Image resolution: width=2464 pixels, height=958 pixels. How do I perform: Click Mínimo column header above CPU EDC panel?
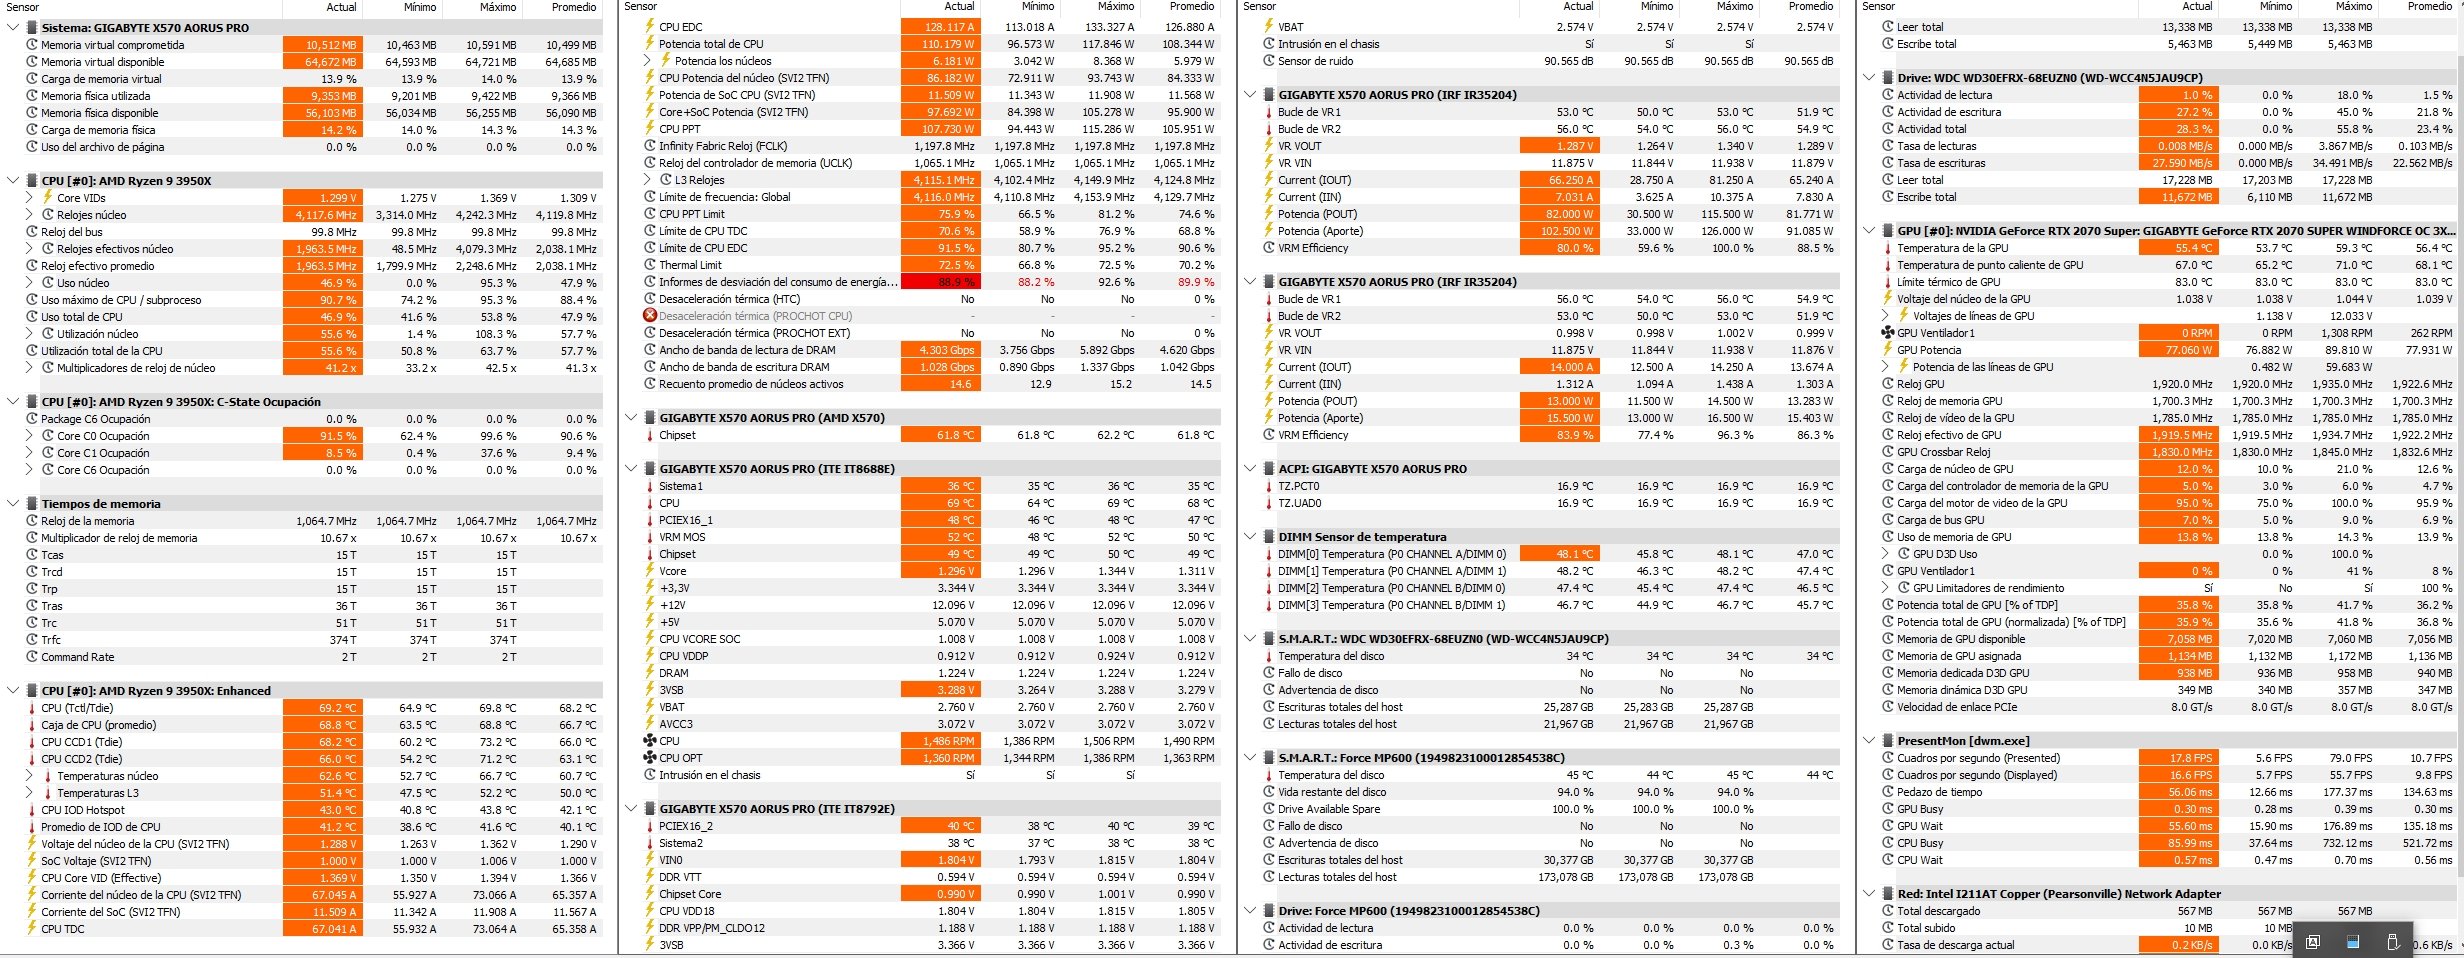coord(1019,7)
